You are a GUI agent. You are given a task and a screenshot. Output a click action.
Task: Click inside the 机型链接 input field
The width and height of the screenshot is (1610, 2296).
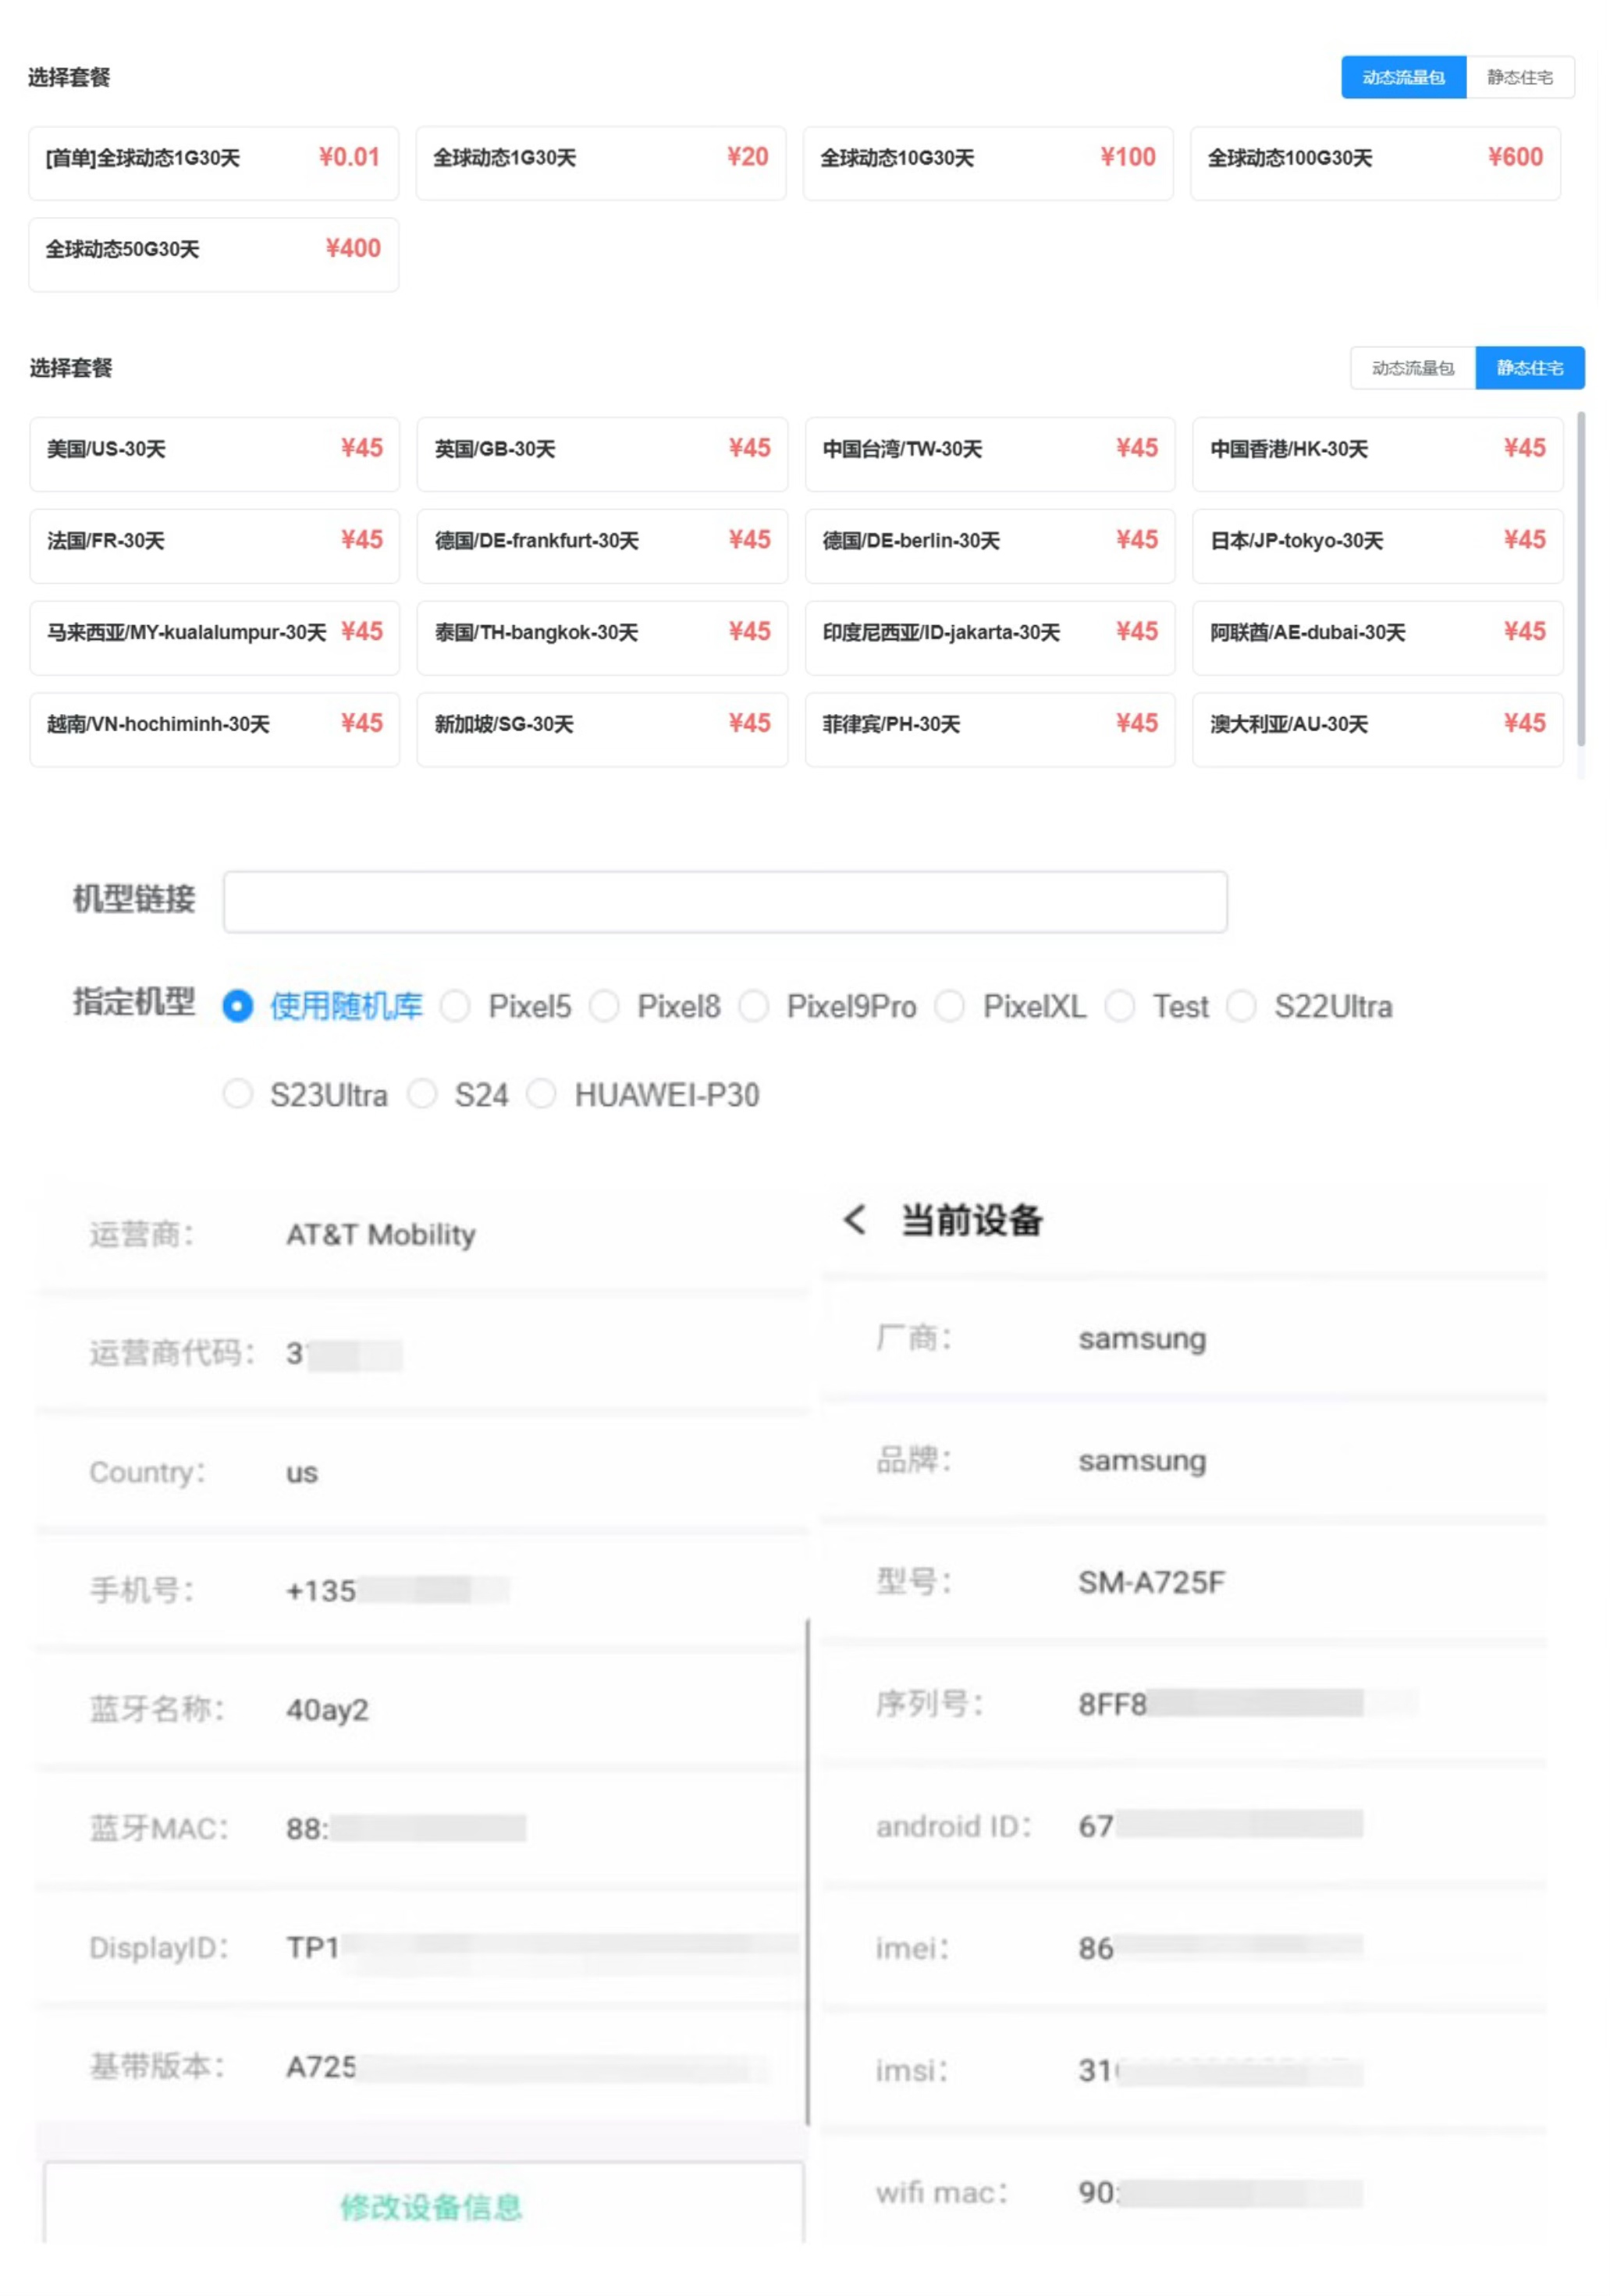pyautogui.click(x=724, y=901)
